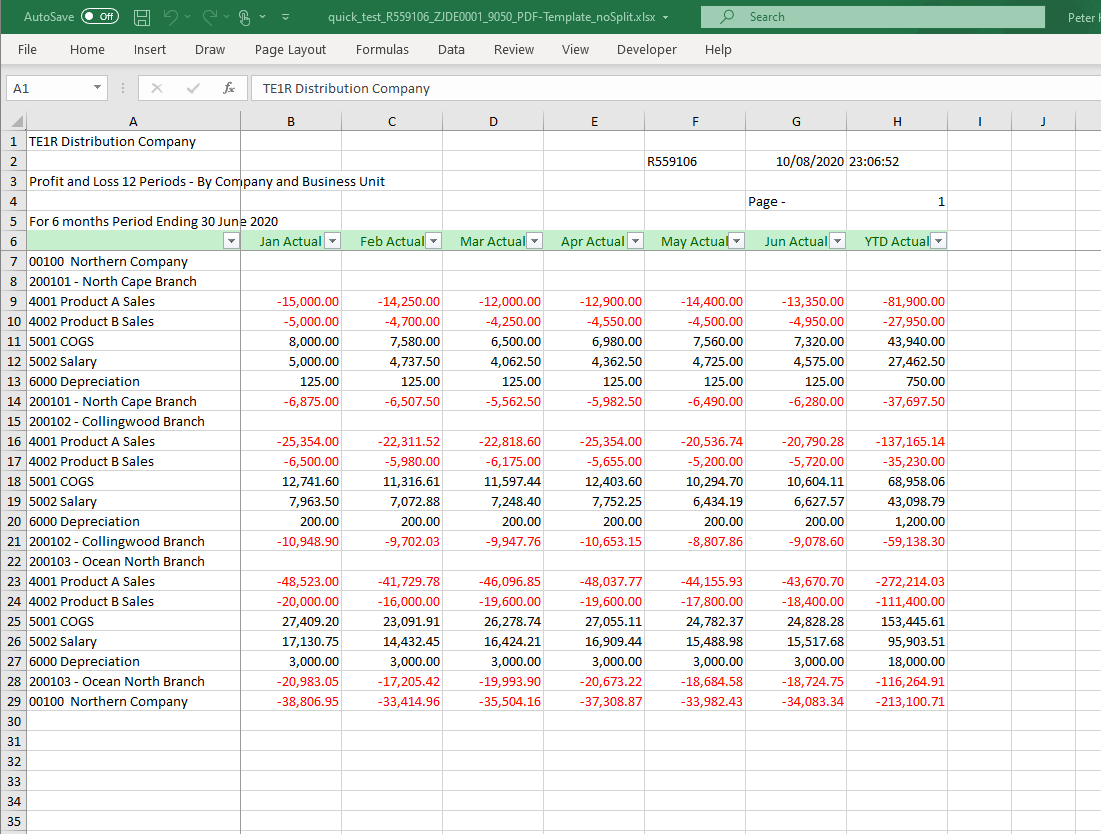
Task: Click the Cancel (X) icon beside formula bar
Action: click(x=156, y=88)
